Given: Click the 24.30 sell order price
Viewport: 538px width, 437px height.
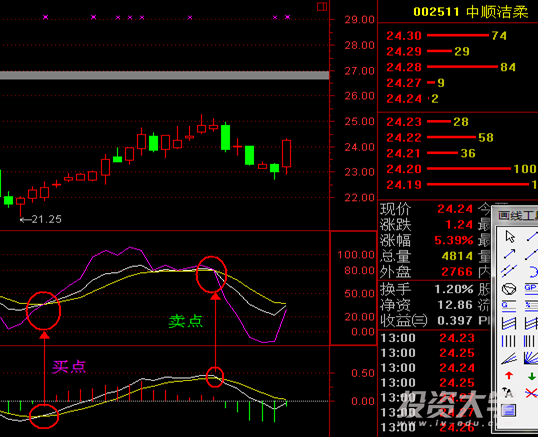Looking at the screenshot, I should click(x=404, y=36).
